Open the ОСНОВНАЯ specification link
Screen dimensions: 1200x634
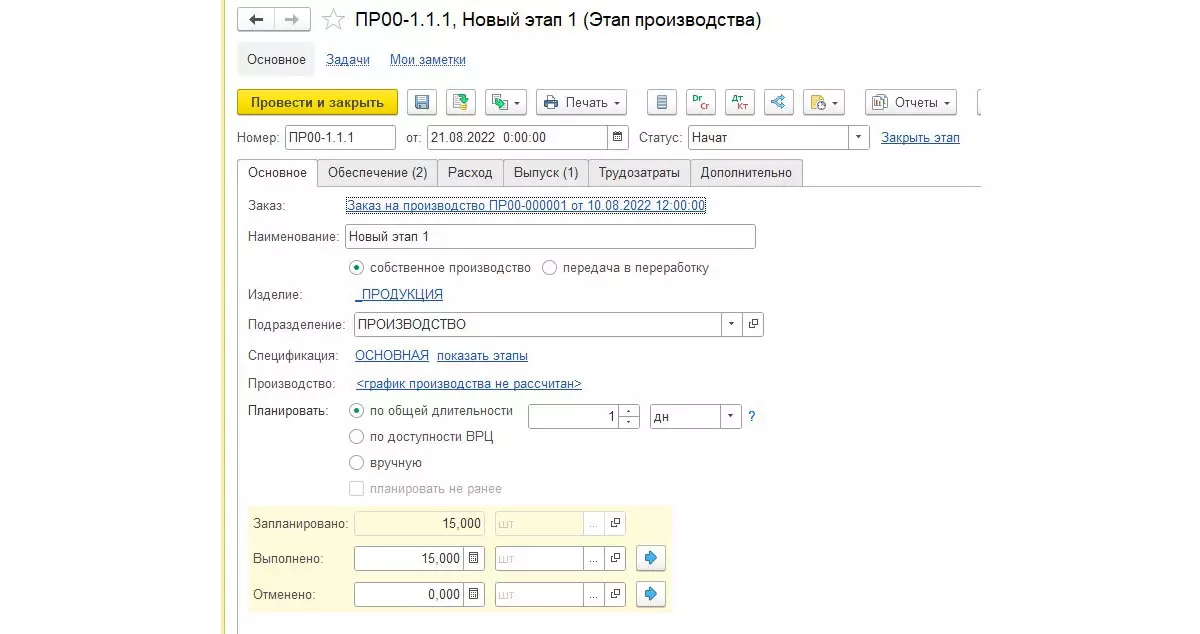(x=392, y=355)
